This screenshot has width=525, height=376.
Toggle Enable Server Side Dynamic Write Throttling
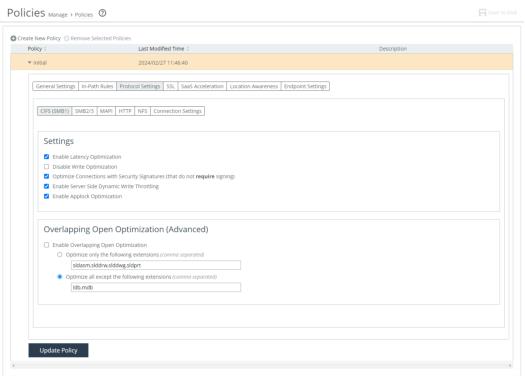(47, 186)
